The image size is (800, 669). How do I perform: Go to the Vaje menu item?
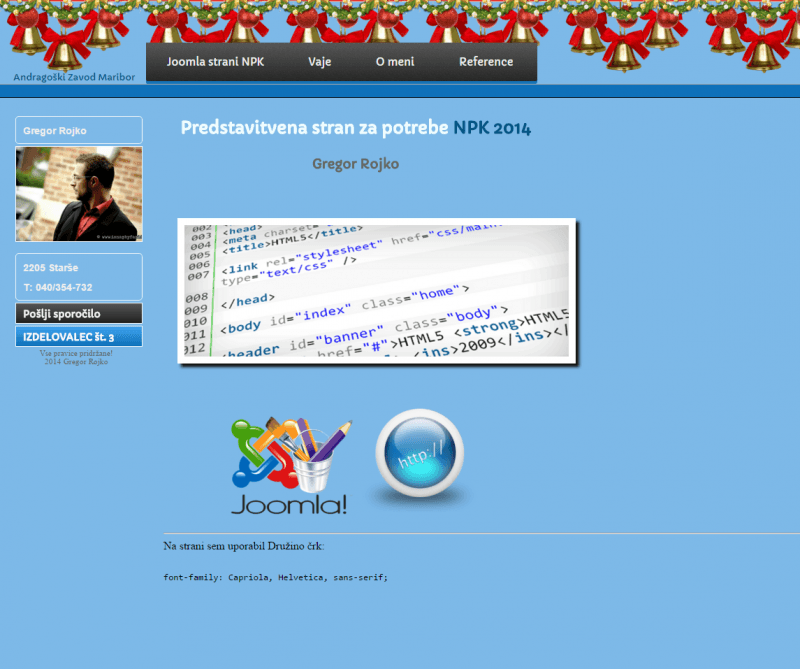click(x=320, y=62)
